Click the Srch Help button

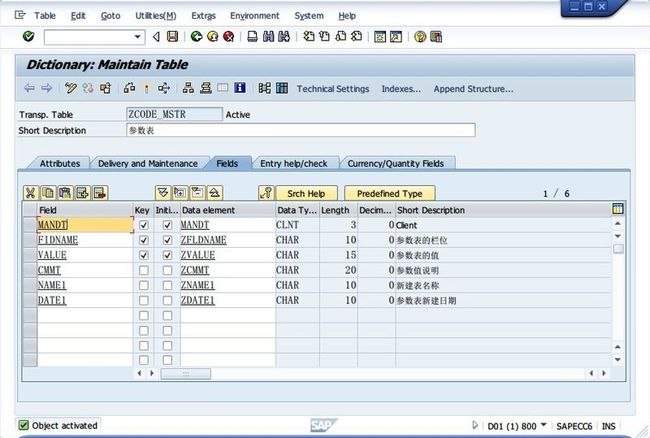pyautogui.click(x=306, y=193)
